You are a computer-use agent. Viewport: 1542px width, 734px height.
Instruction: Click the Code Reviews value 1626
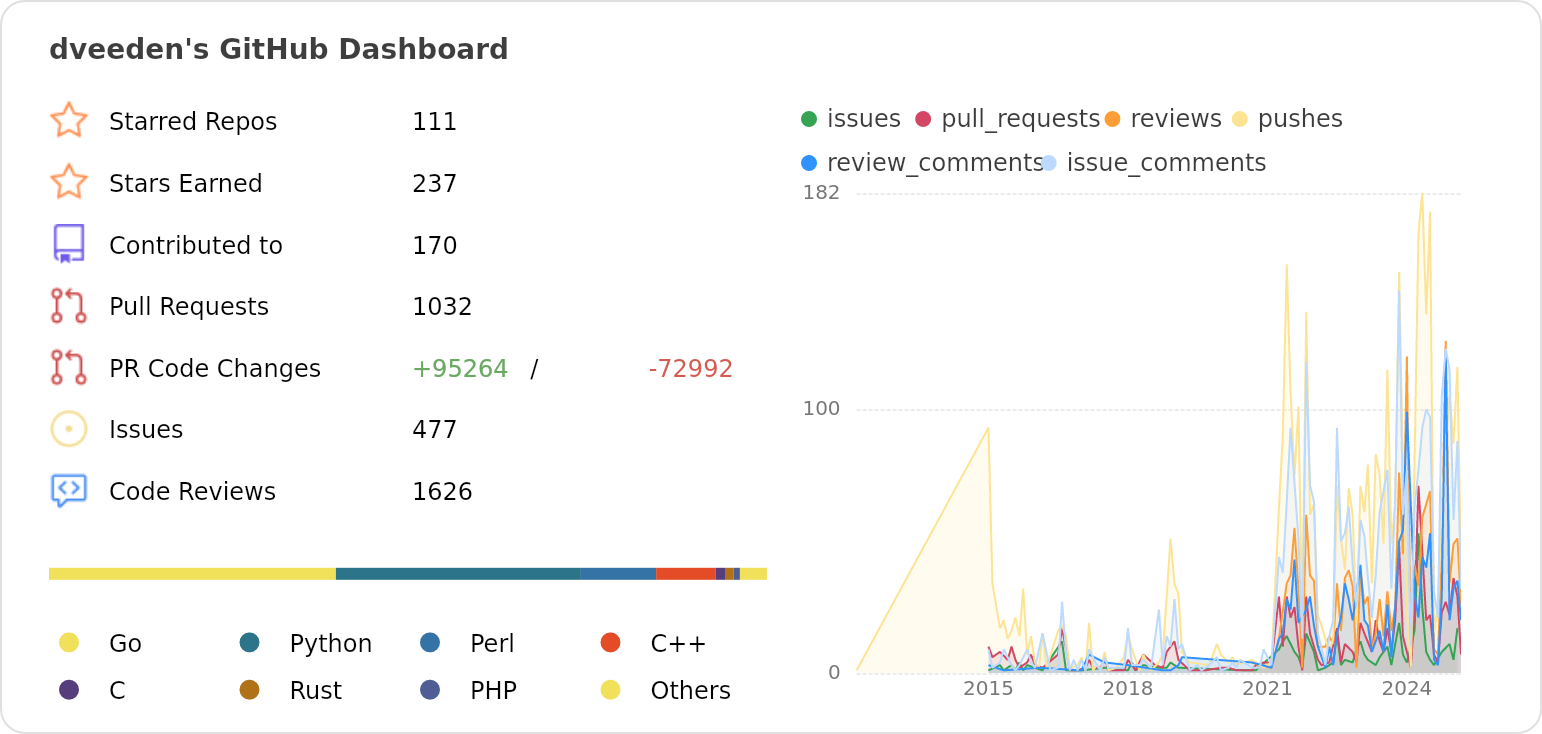442,492
